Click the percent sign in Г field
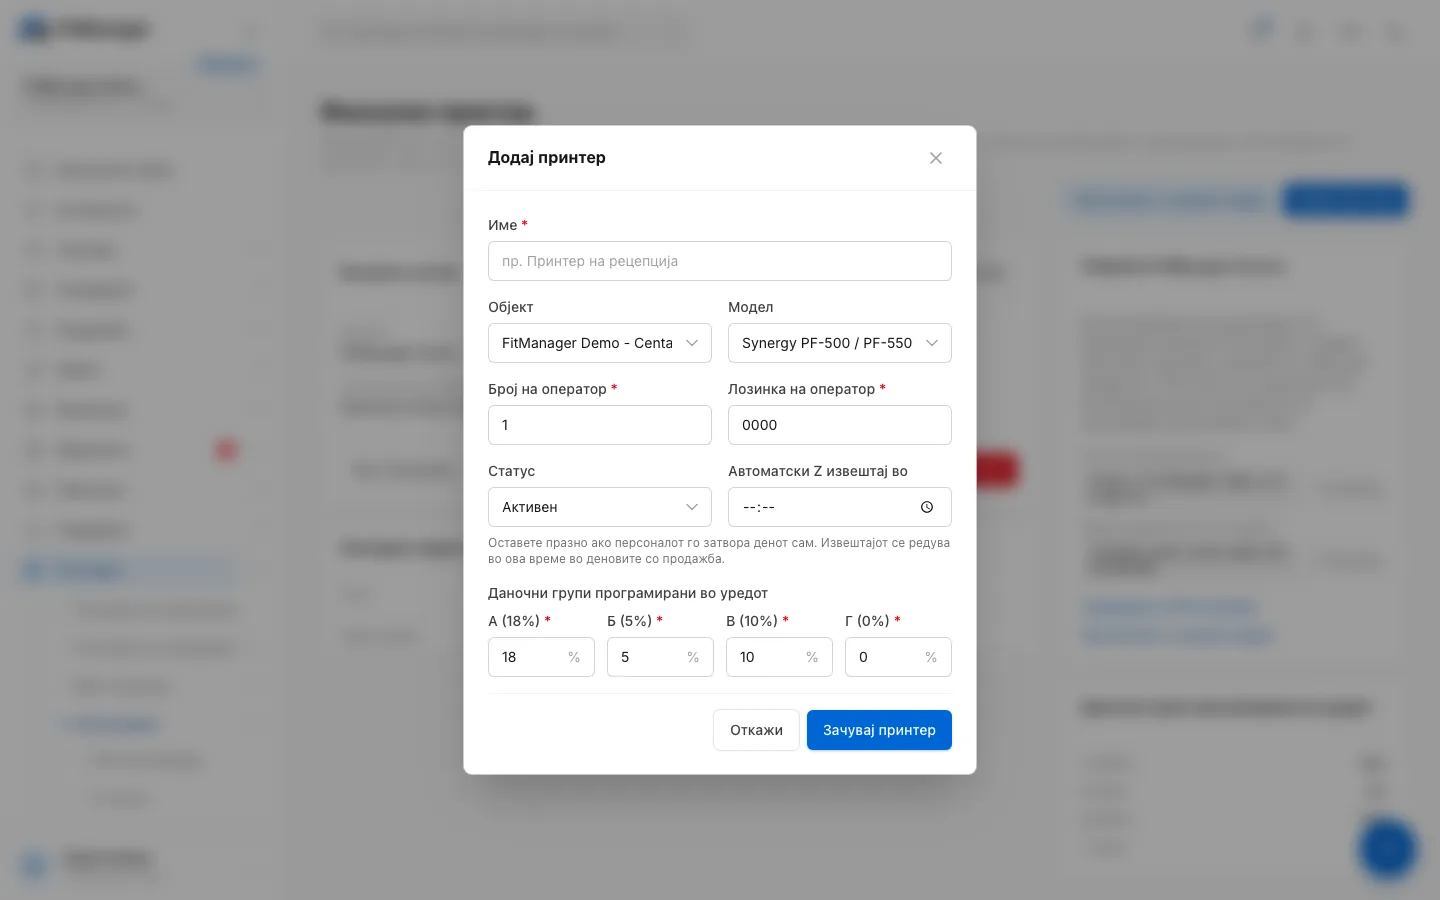The height and width of the screenshot is (900, 1440). (x=931, y=657)
